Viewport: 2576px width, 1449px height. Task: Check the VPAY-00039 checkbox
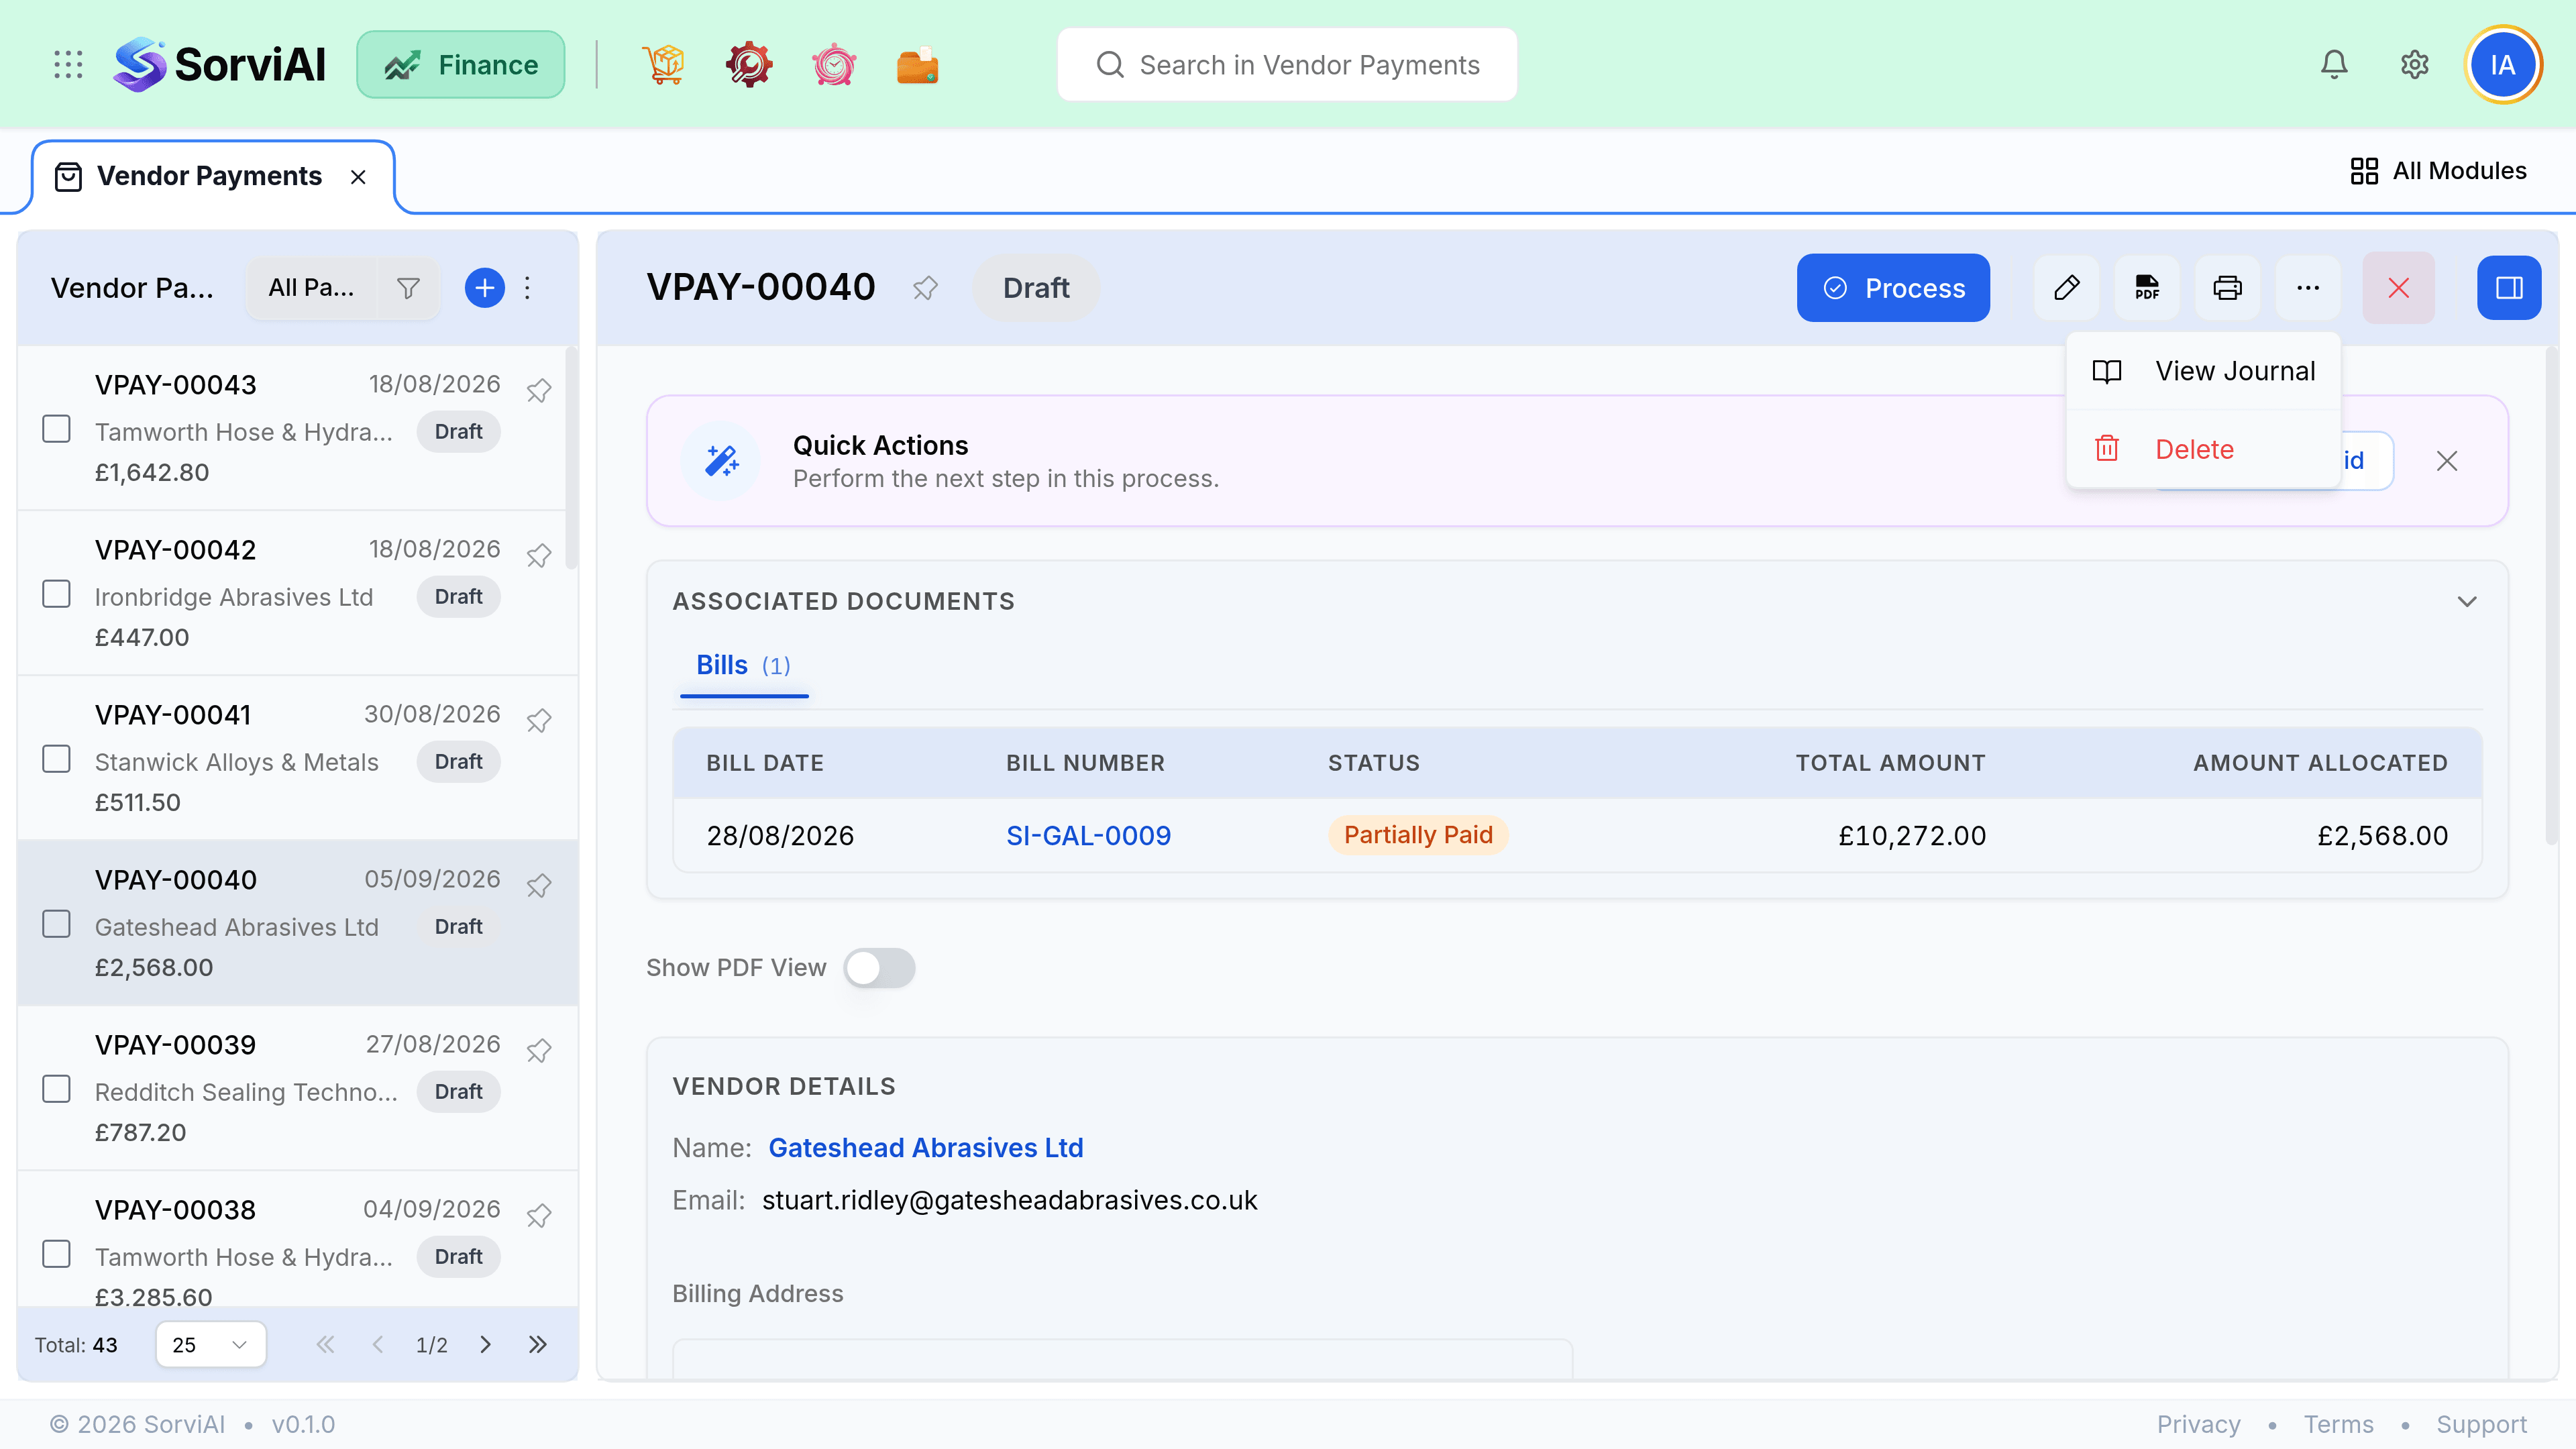point(57,1089)
